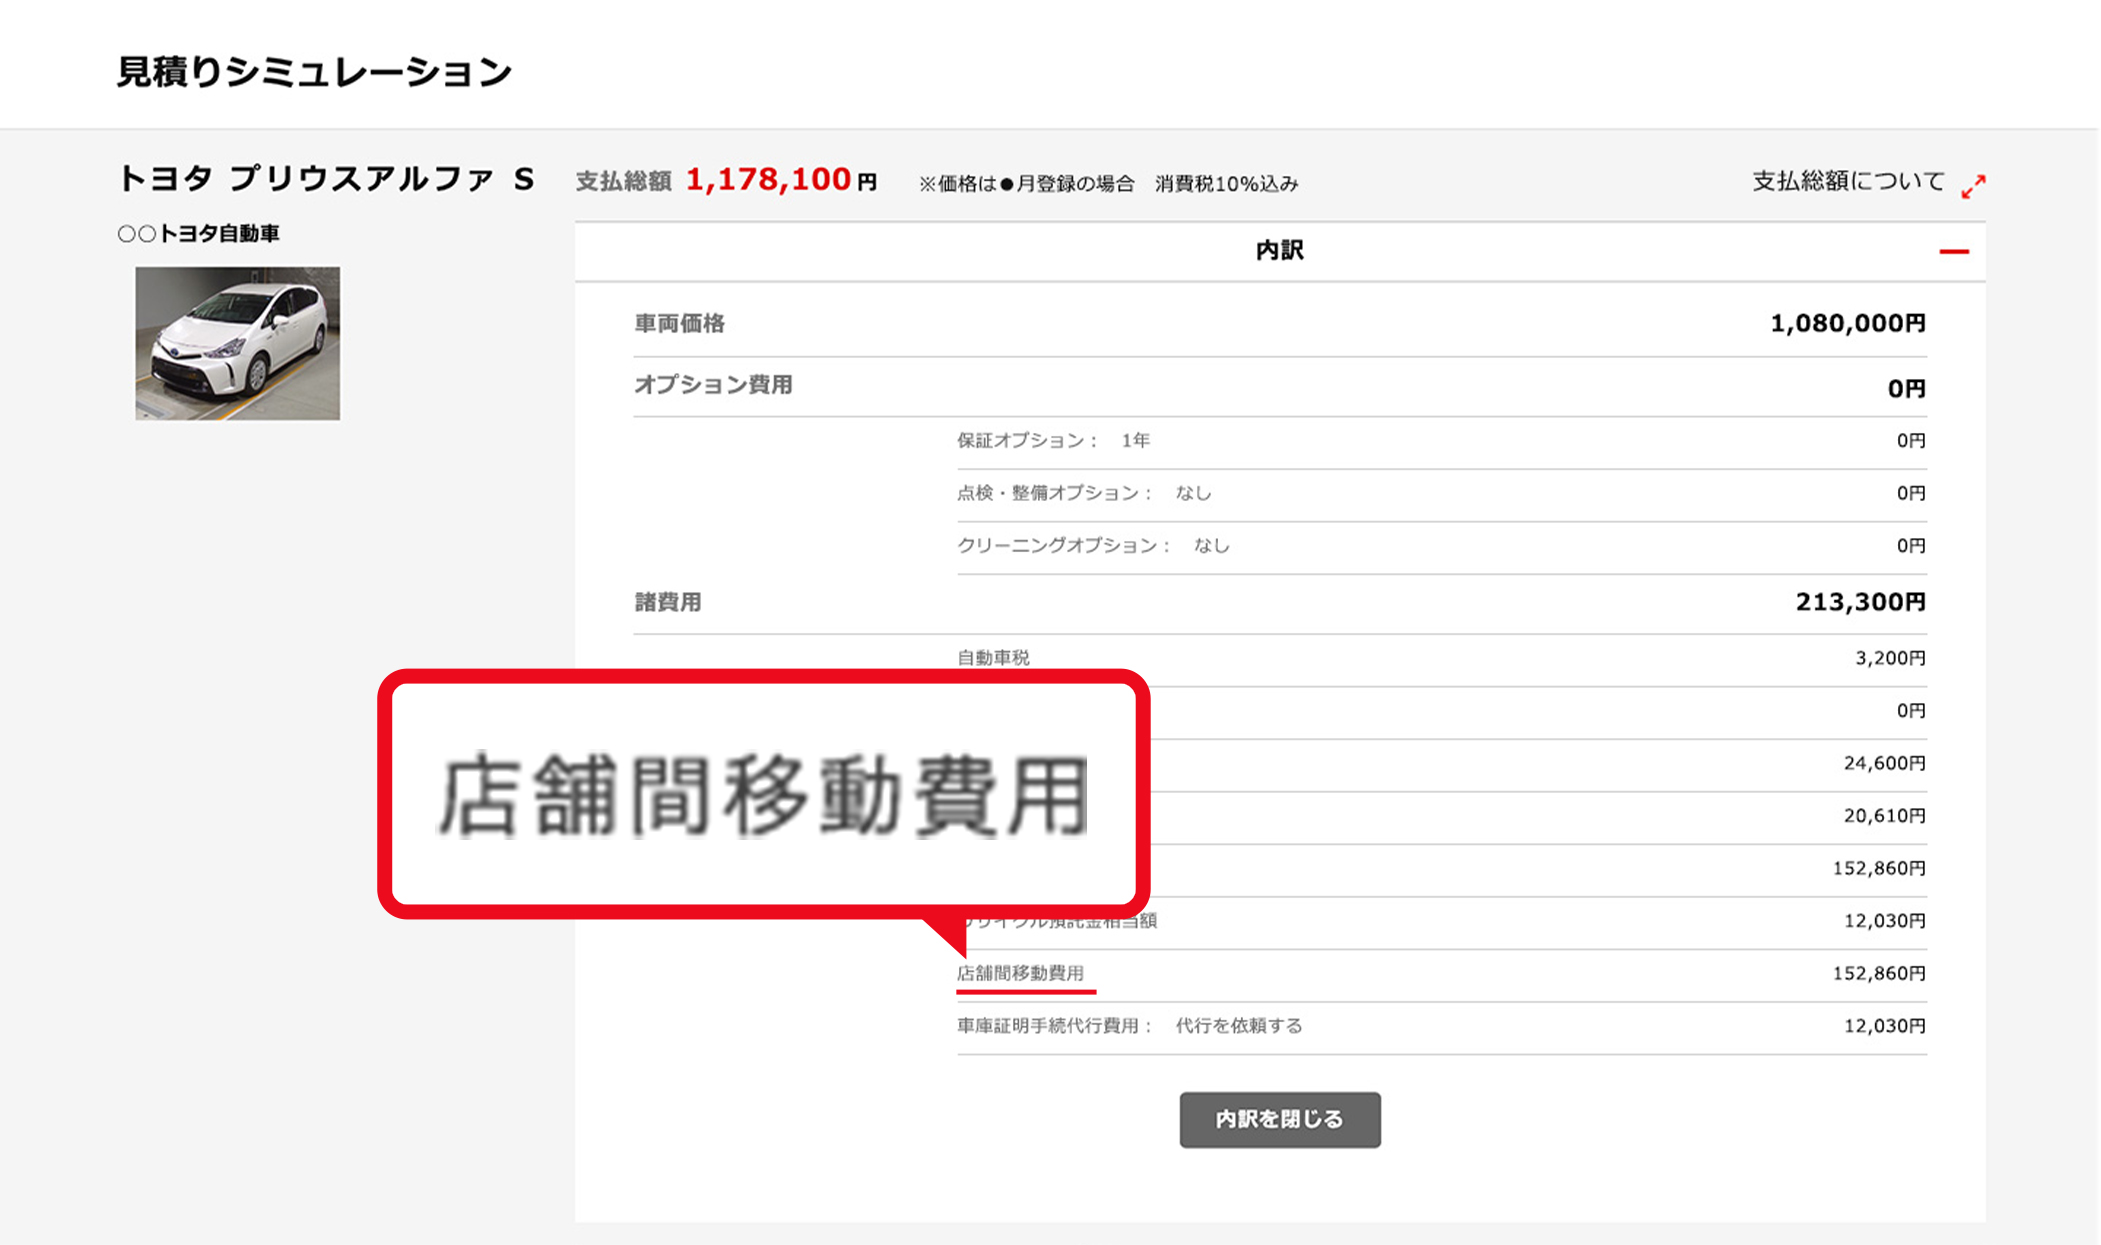Click the 自動車税 line item
This screenshot has width=2101, height=1245.
[x=993, y=658]
